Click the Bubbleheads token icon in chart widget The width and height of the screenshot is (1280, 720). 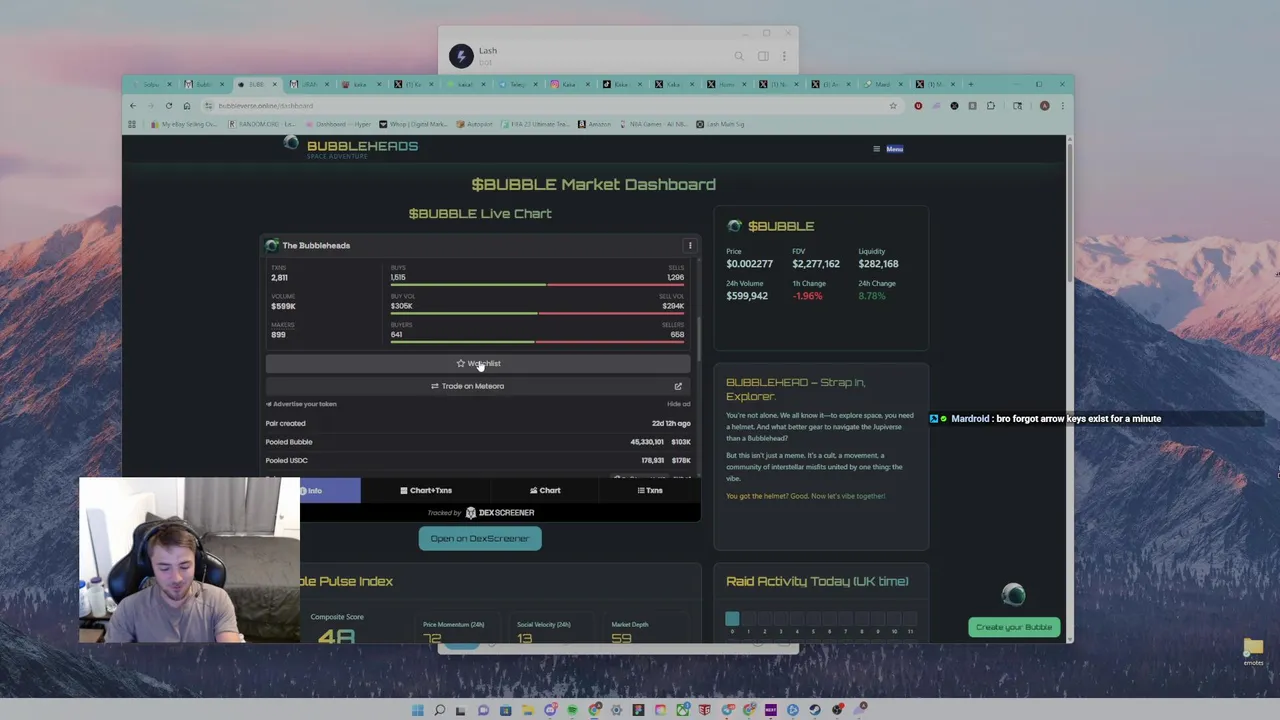[x=272, y=245]
